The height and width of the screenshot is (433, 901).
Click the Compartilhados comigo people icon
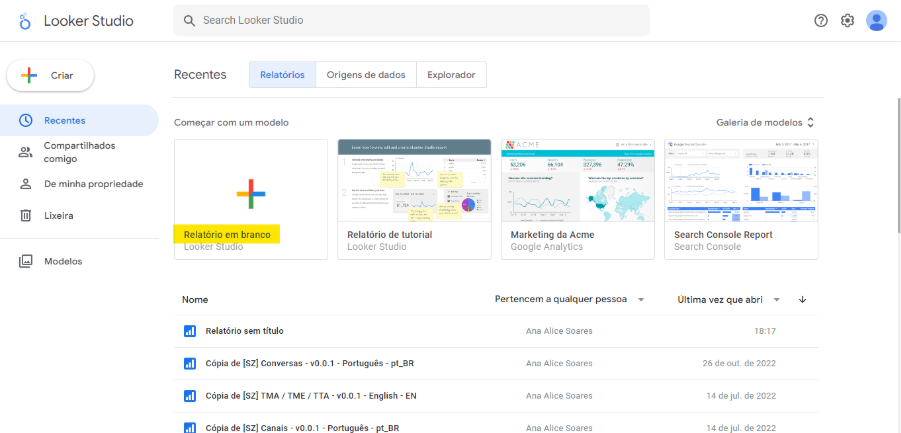[x=25, y=152]
